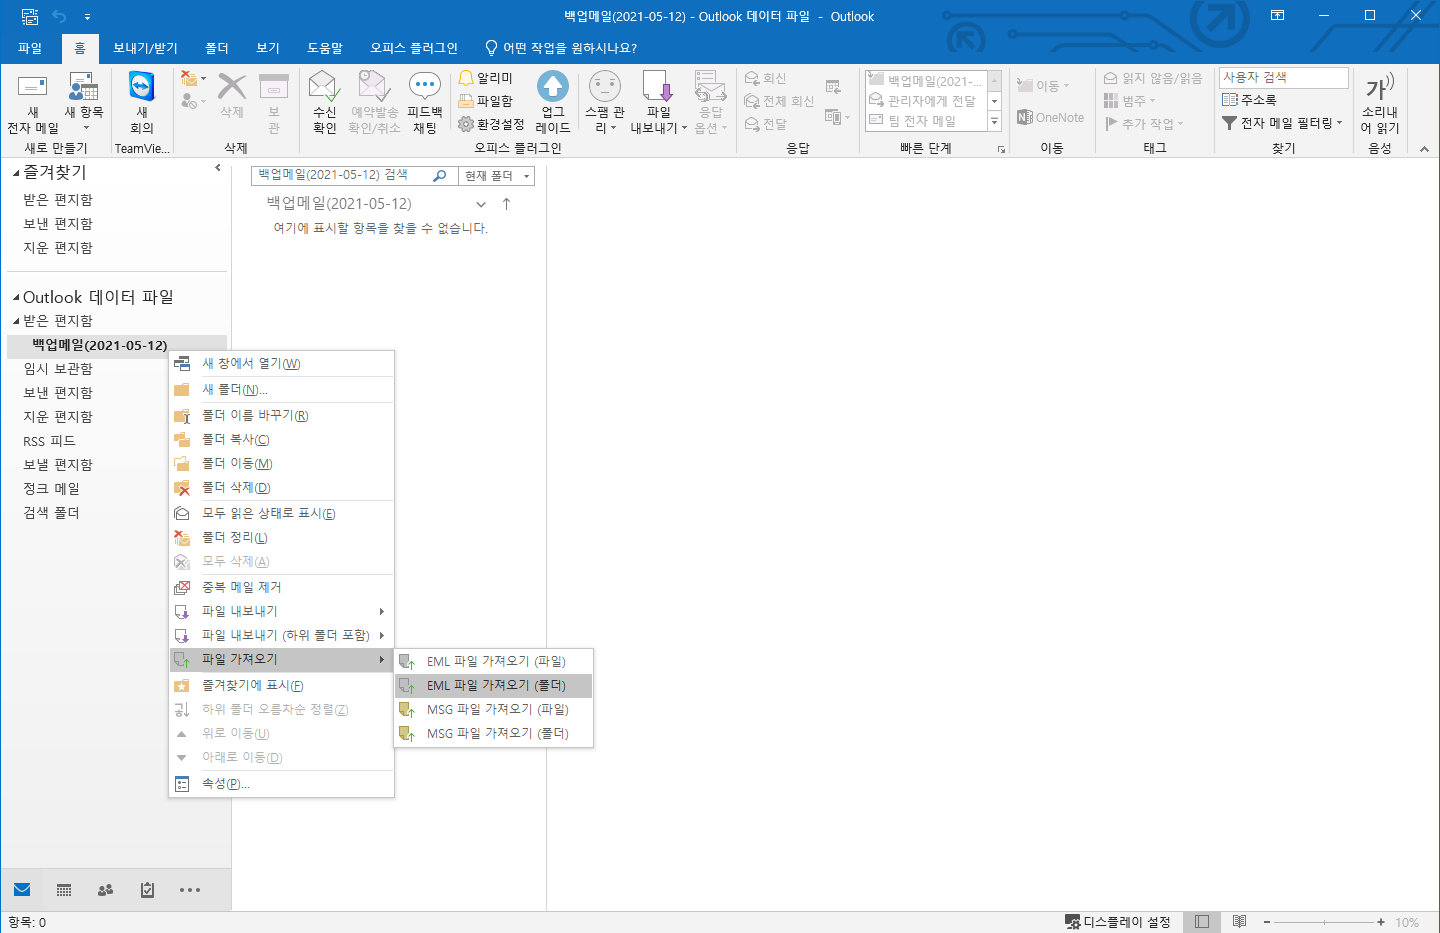
Task: Open more navigation options ellipsis
Action: (190, 890)
